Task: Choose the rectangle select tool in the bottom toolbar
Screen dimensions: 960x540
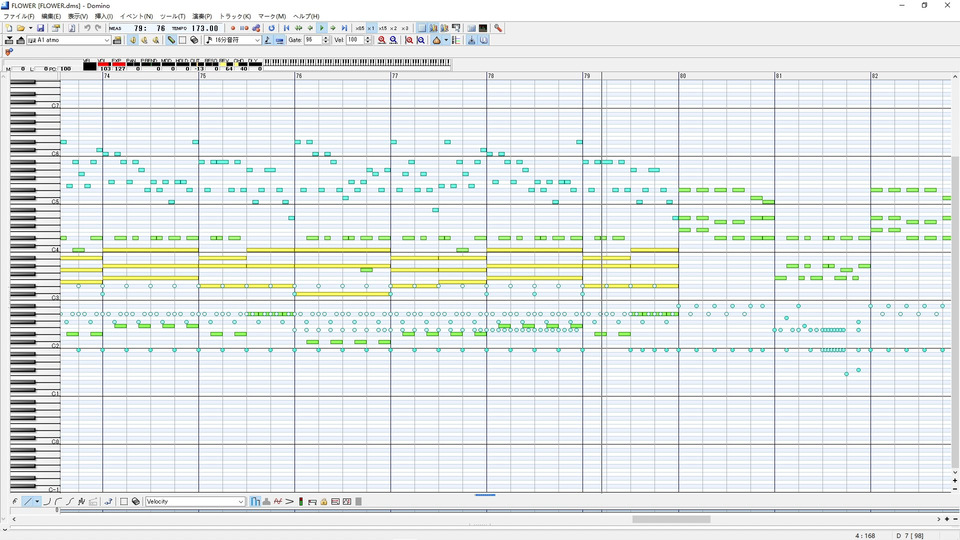Action: pos(124,501)
